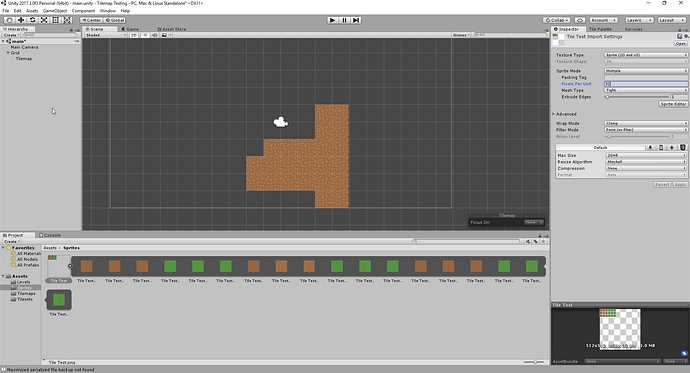Open the Edit menu
Viewport: 690px width, 373px height.
[17, 11]
